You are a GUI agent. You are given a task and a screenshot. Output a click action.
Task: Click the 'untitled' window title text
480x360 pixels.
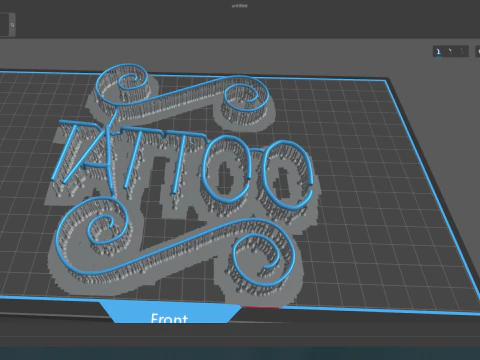240,6
